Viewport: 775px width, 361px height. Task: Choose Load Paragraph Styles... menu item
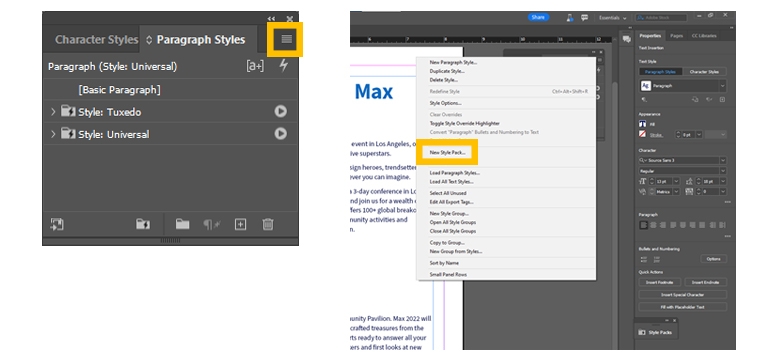click(455, 173)
